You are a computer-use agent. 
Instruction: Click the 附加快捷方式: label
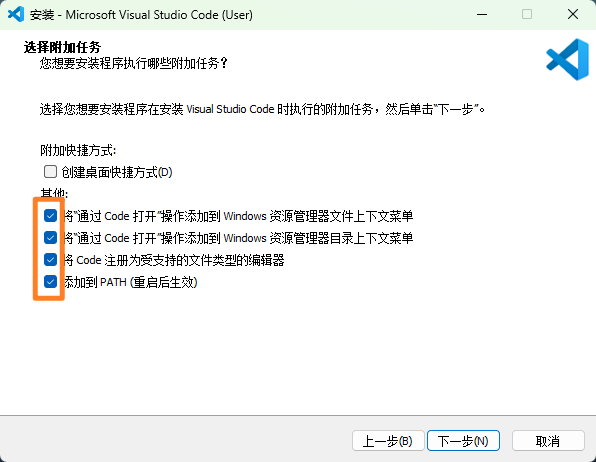(78, 150)
